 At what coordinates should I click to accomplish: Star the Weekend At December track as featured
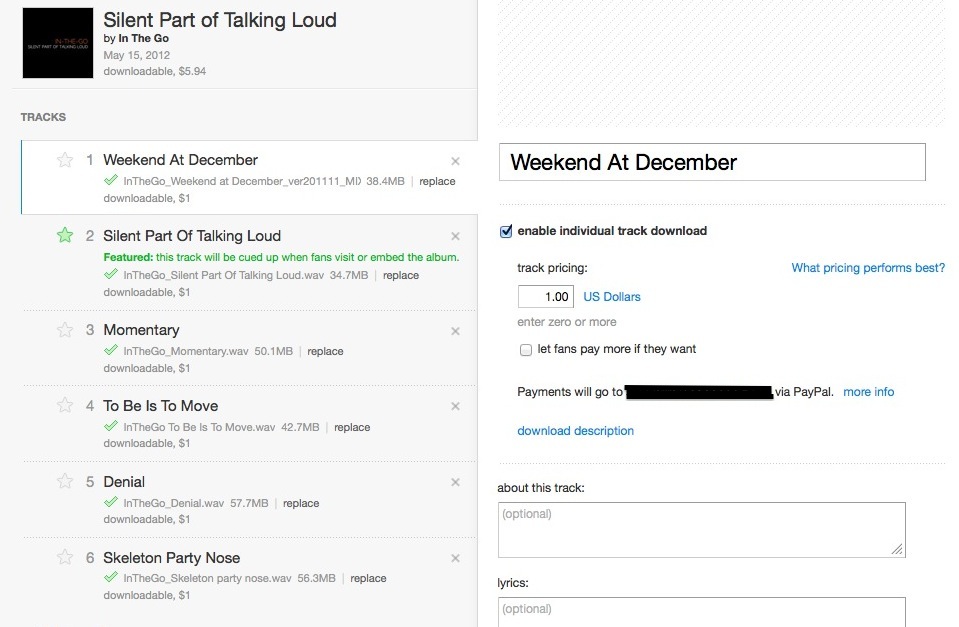point(65,160)
